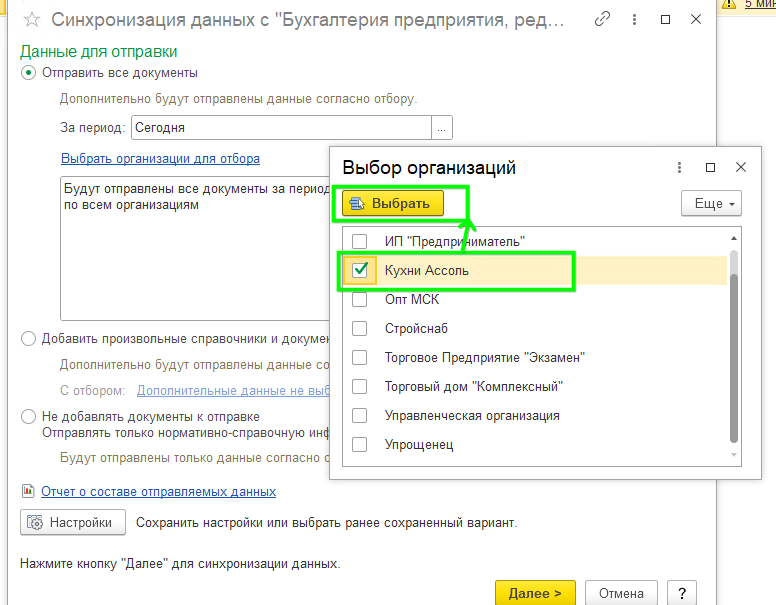Open the report icon beside Отчет о составе

28,491
